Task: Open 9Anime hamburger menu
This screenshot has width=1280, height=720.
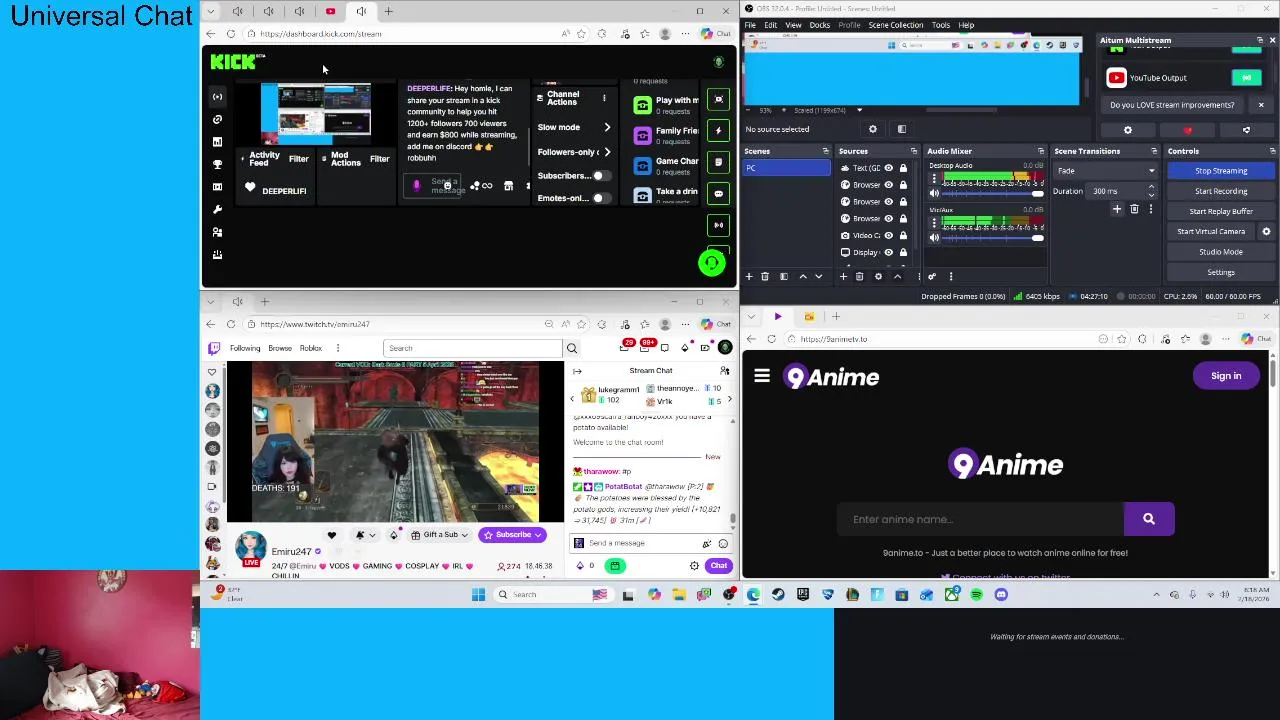Action: (762, 376)
